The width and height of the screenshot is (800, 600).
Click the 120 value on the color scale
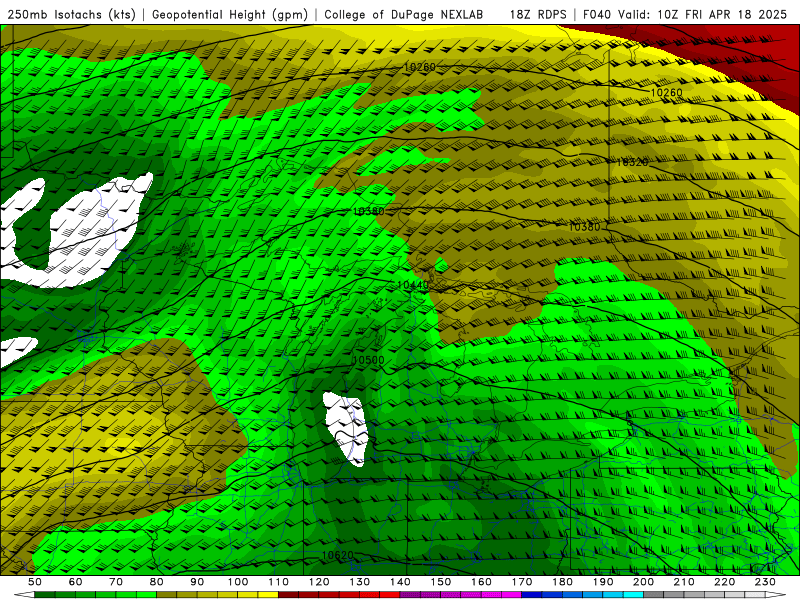point(319,582)
